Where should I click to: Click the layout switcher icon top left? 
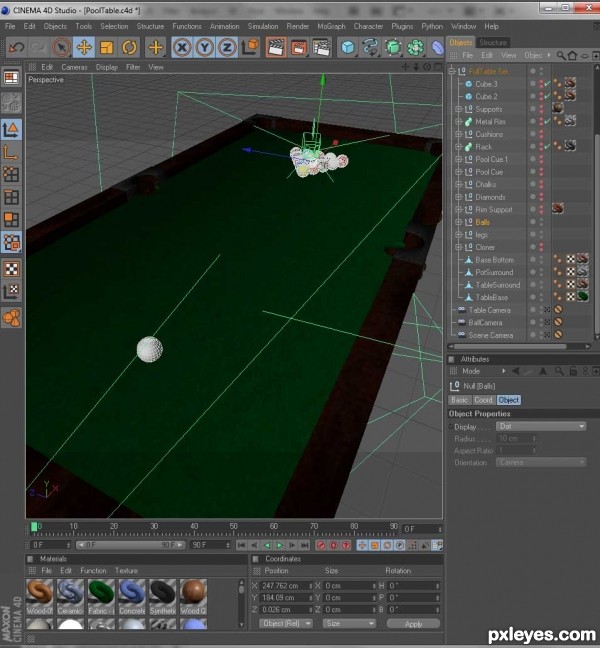(11, 78)
